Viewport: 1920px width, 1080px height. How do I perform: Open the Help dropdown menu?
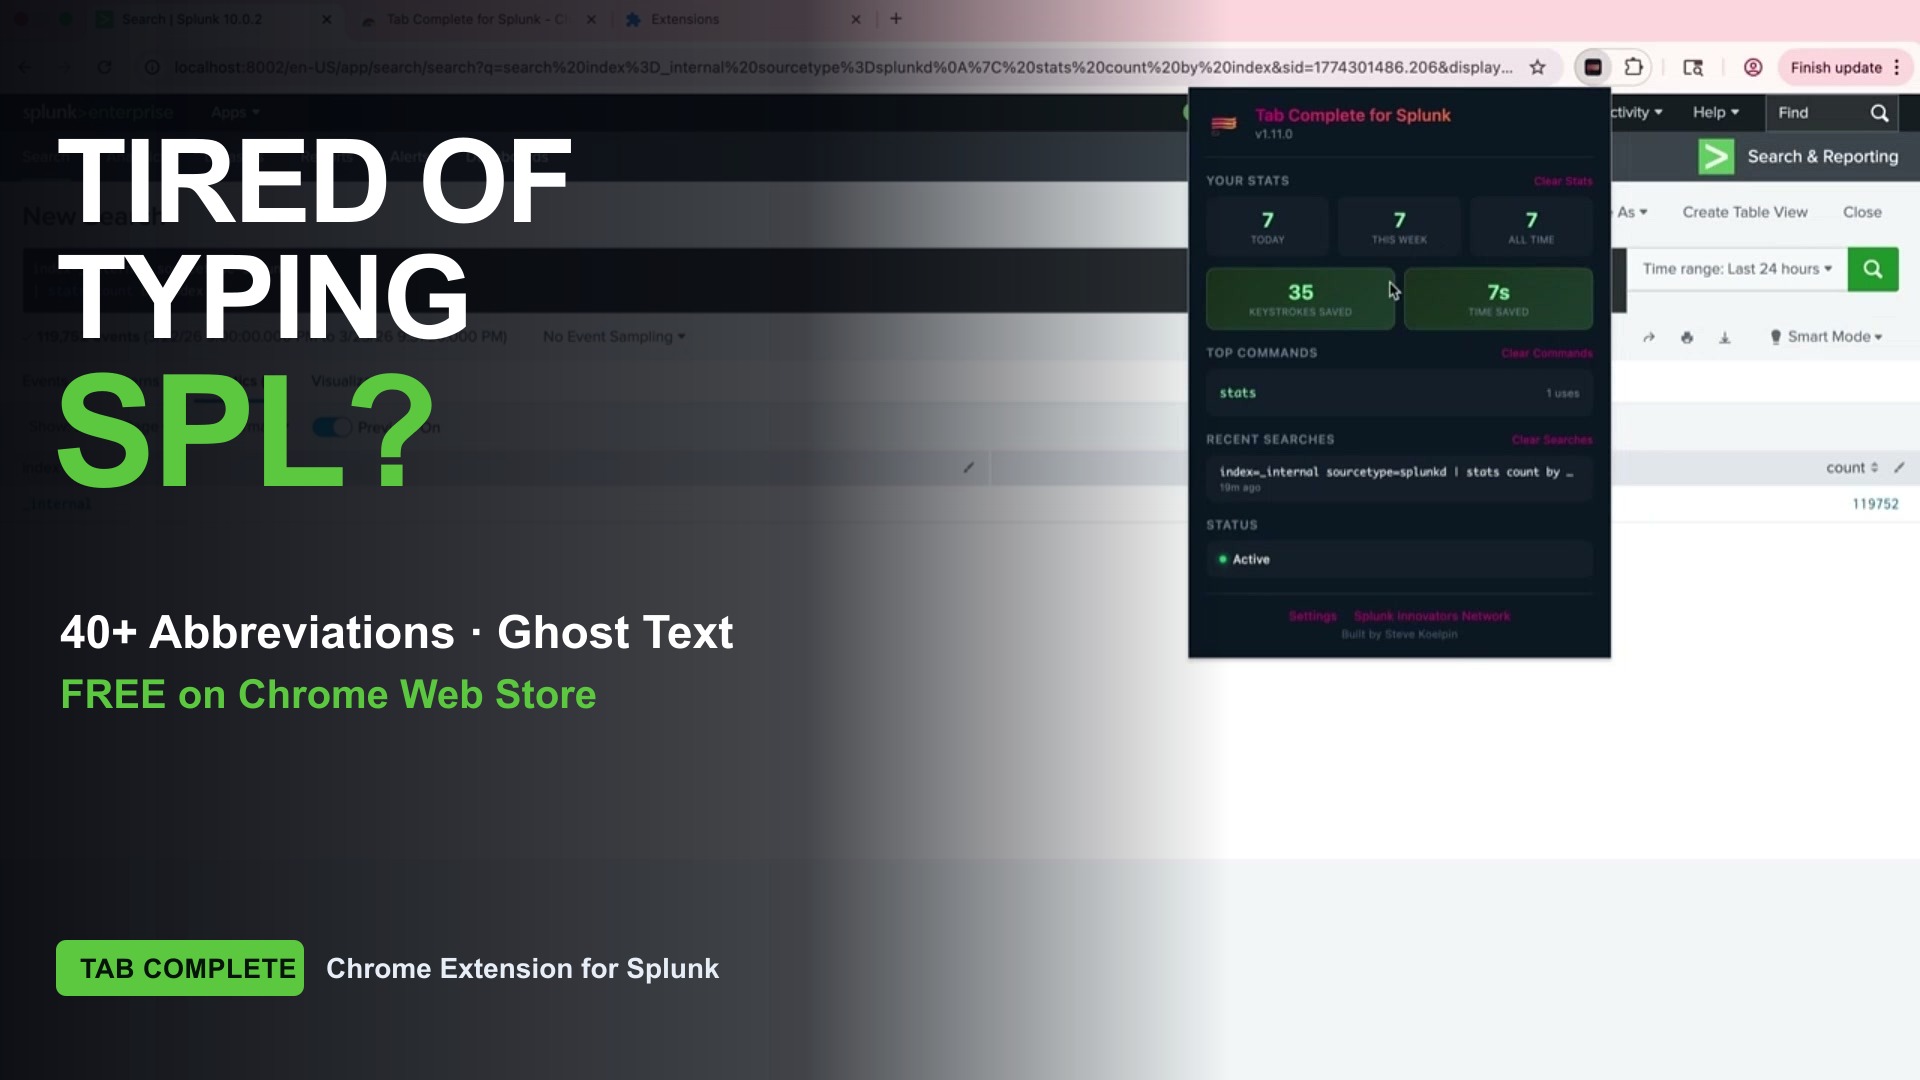click(1716, 112)
